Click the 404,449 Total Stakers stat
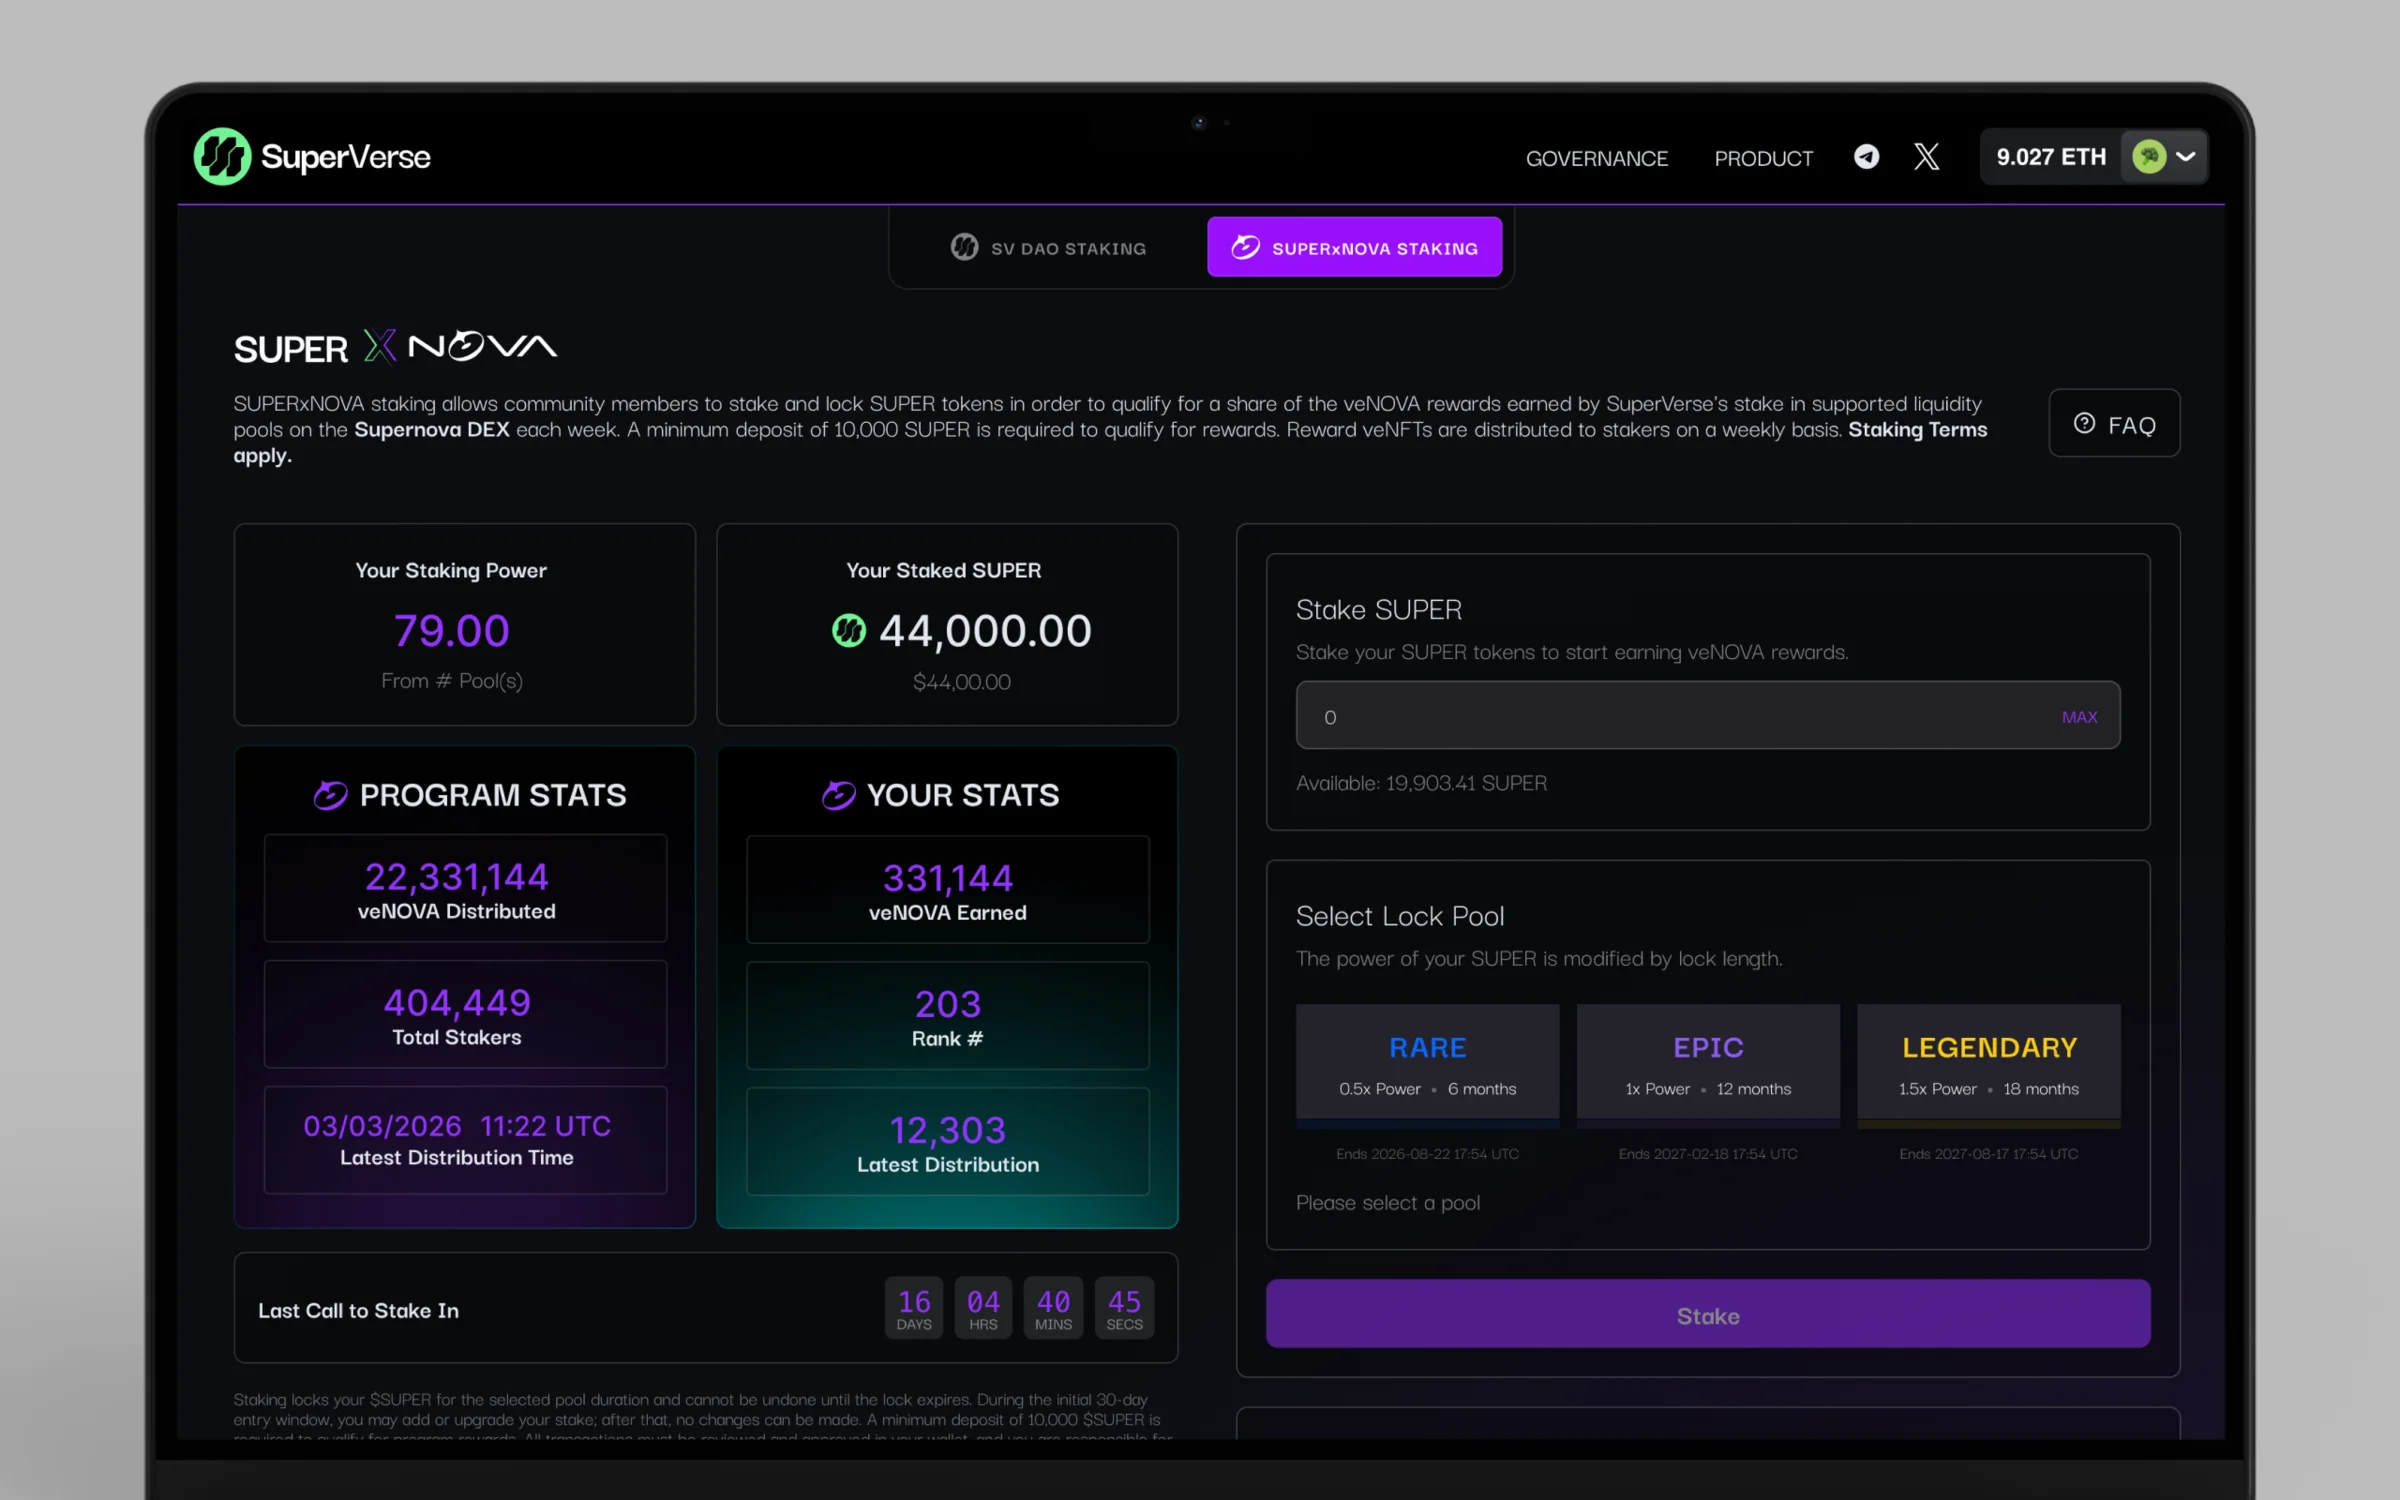 pyautogui.click(x=465, y=1014)
